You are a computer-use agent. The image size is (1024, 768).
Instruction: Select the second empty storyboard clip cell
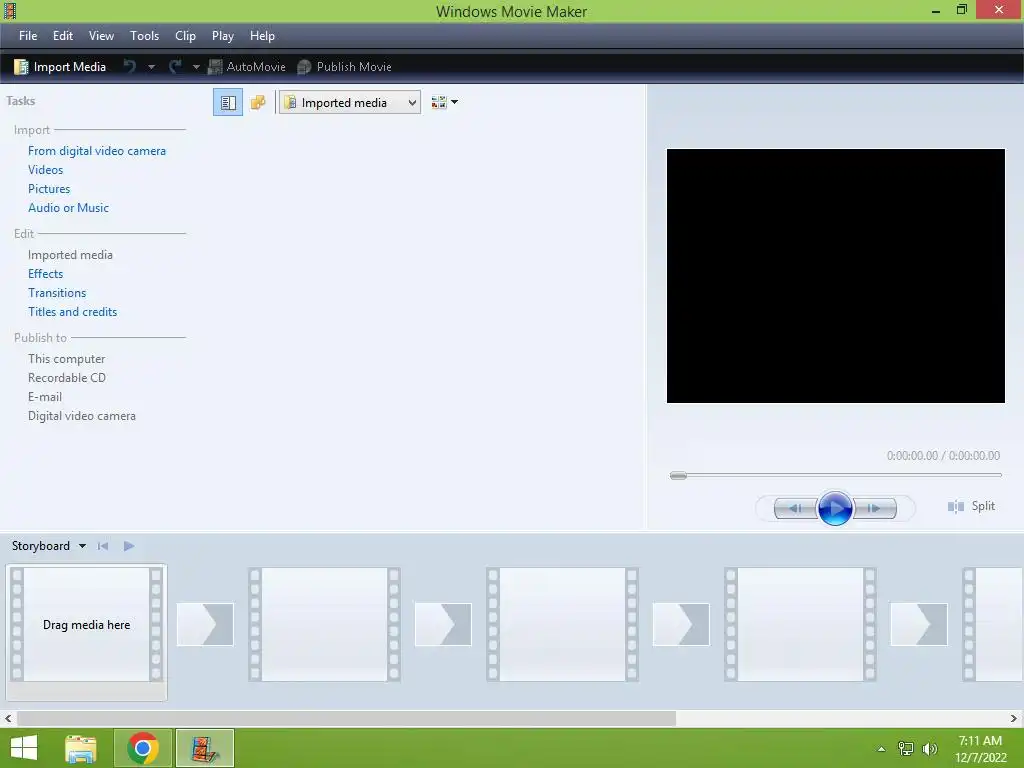(325, 625)
